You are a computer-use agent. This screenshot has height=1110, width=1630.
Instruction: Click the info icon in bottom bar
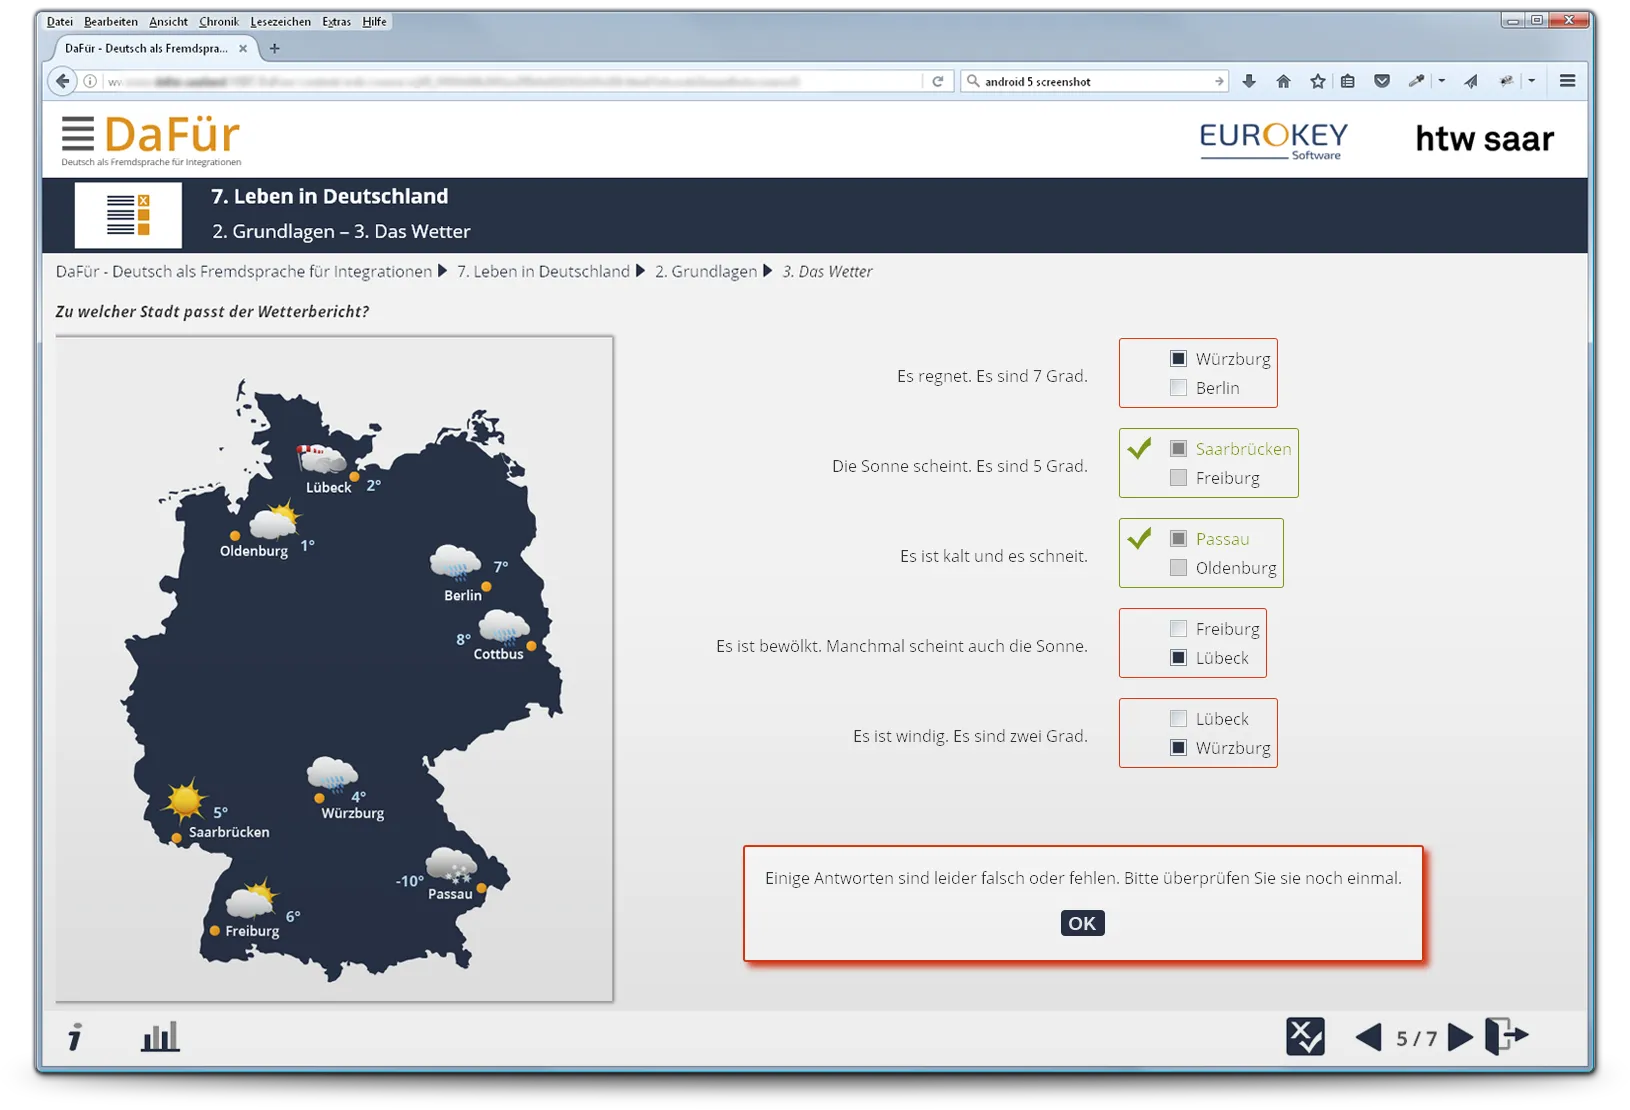coord(75,1037)
